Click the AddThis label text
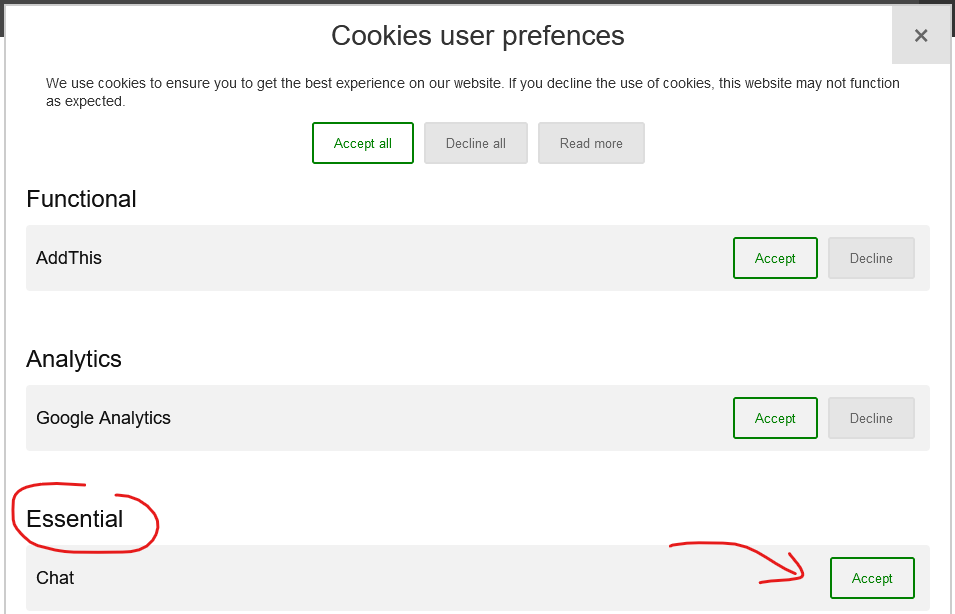 tap(69, 258)
